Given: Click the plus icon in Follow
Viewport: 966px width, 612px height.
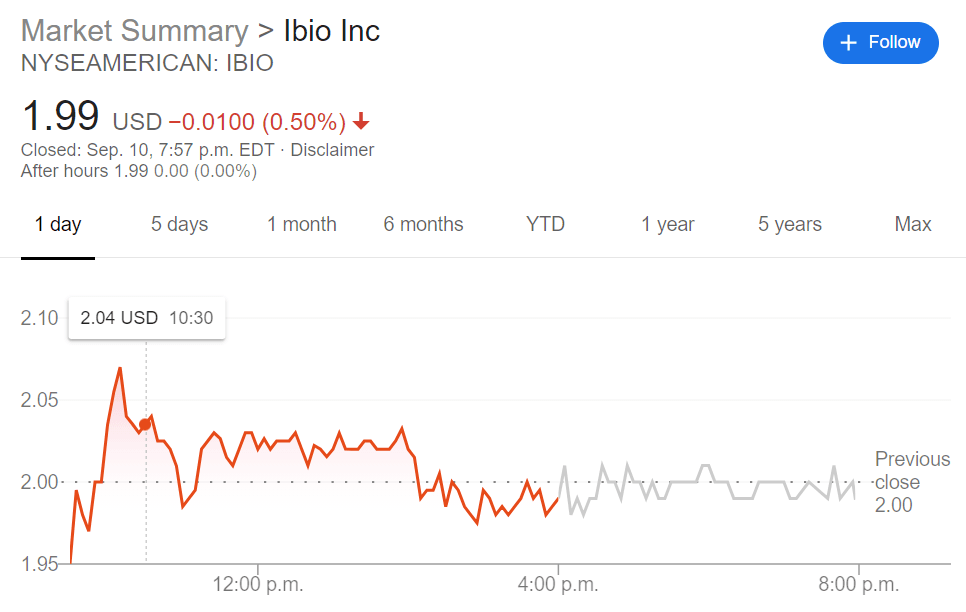Looking at the screenshot, I should pyautogui.click(x=849, y=42).
